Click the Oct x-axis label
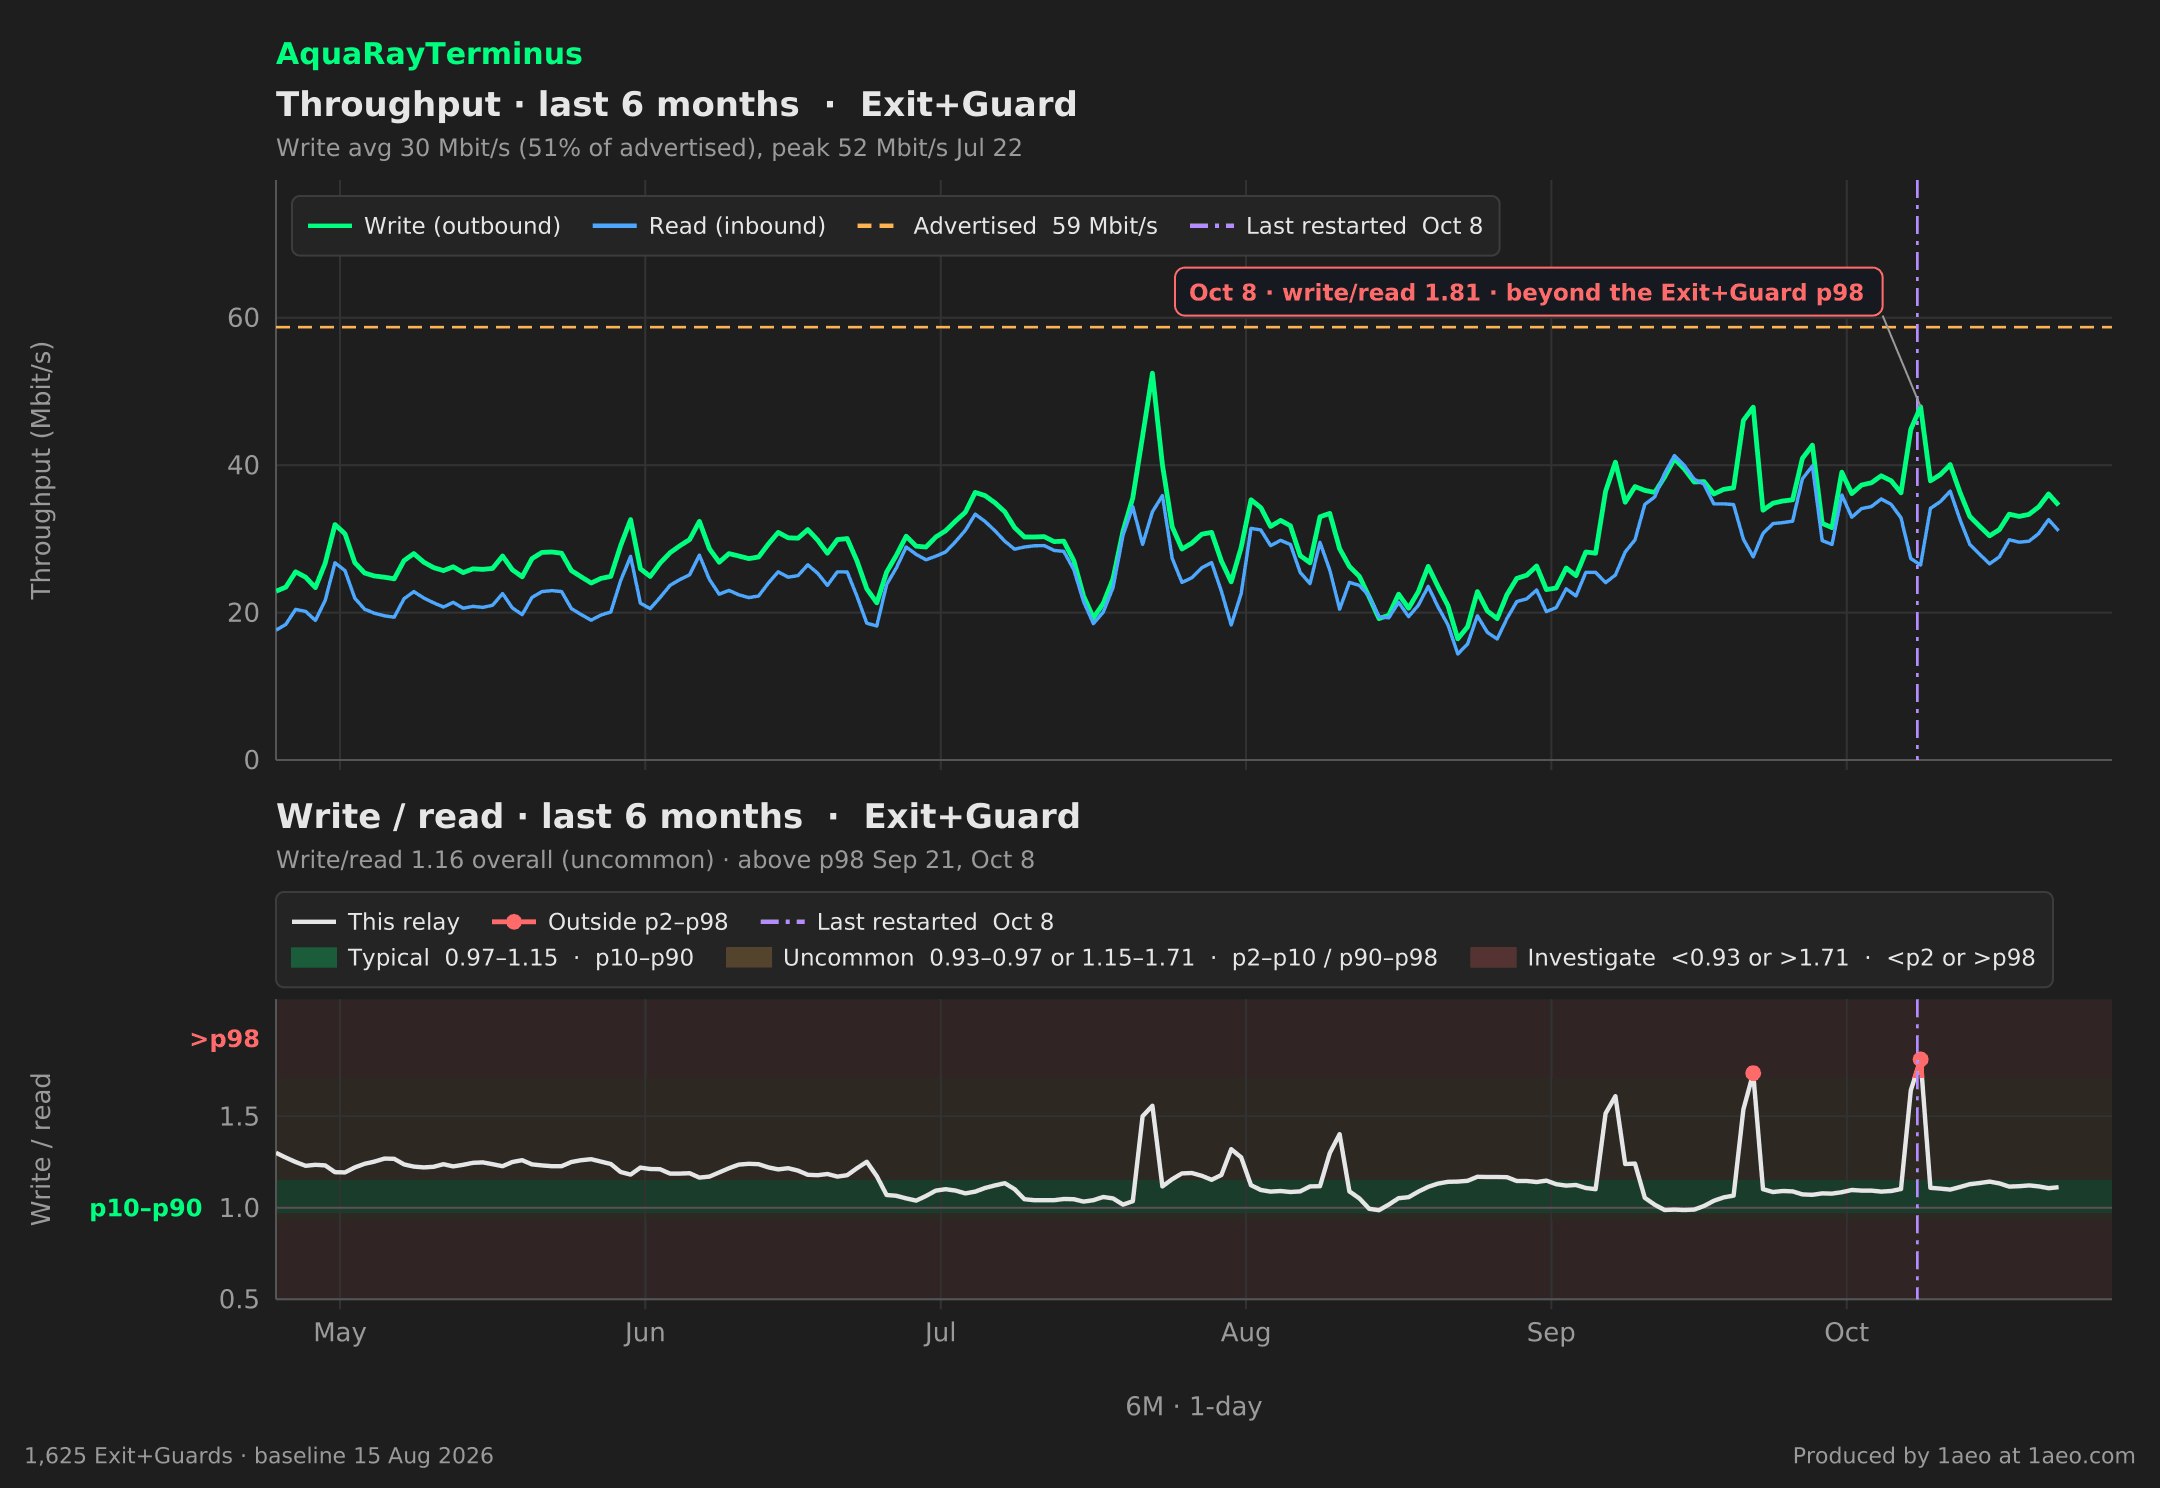Viewport: 2160px width, 1488px height. 1847,1333
